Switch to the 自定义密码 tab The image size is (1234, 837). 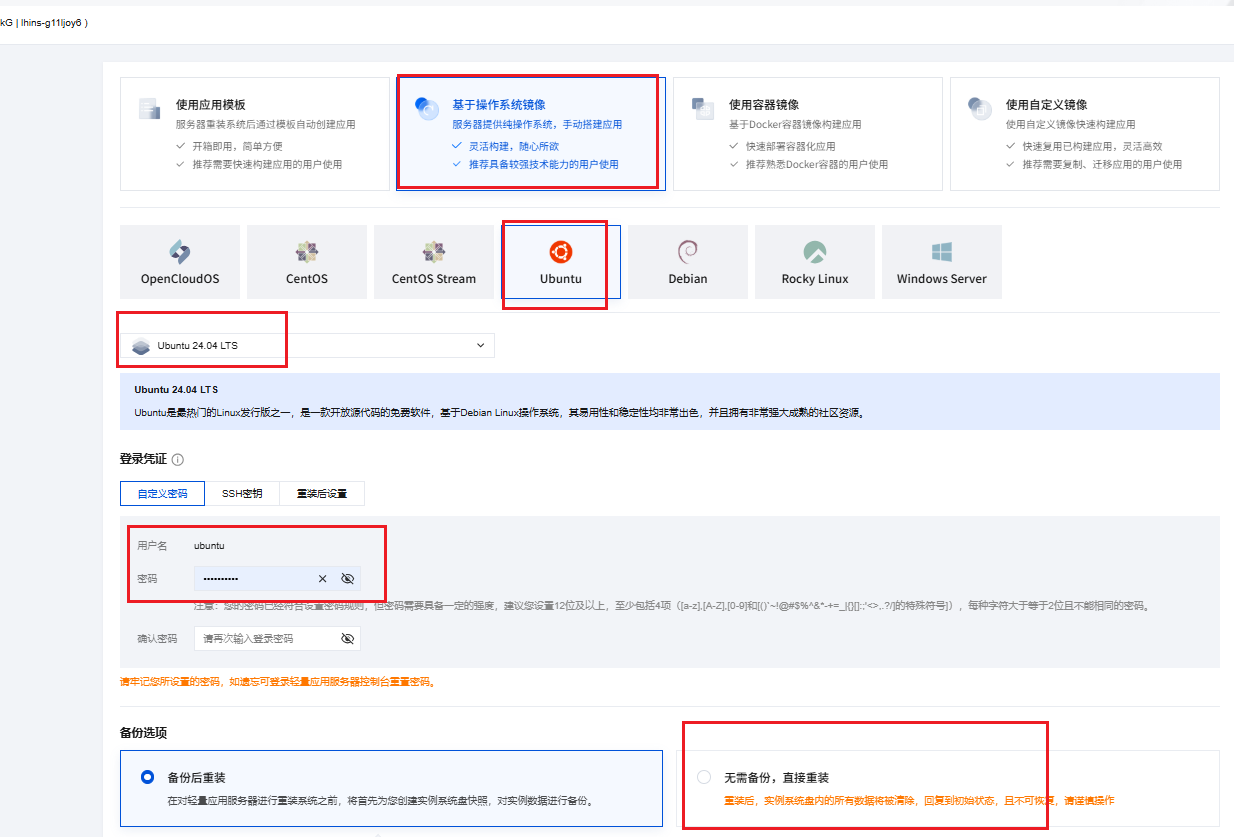[x=162, y=493]
